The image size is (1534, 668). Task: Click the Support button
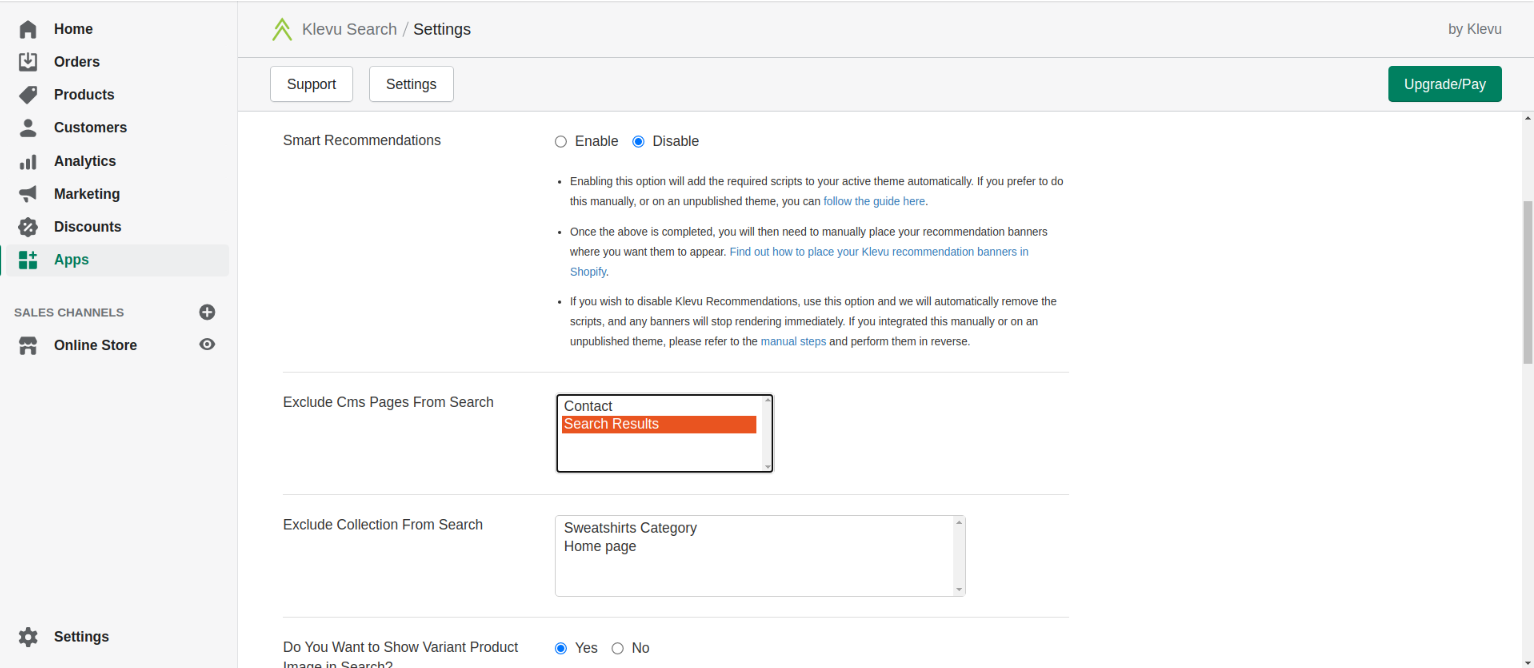pos(311,84)
